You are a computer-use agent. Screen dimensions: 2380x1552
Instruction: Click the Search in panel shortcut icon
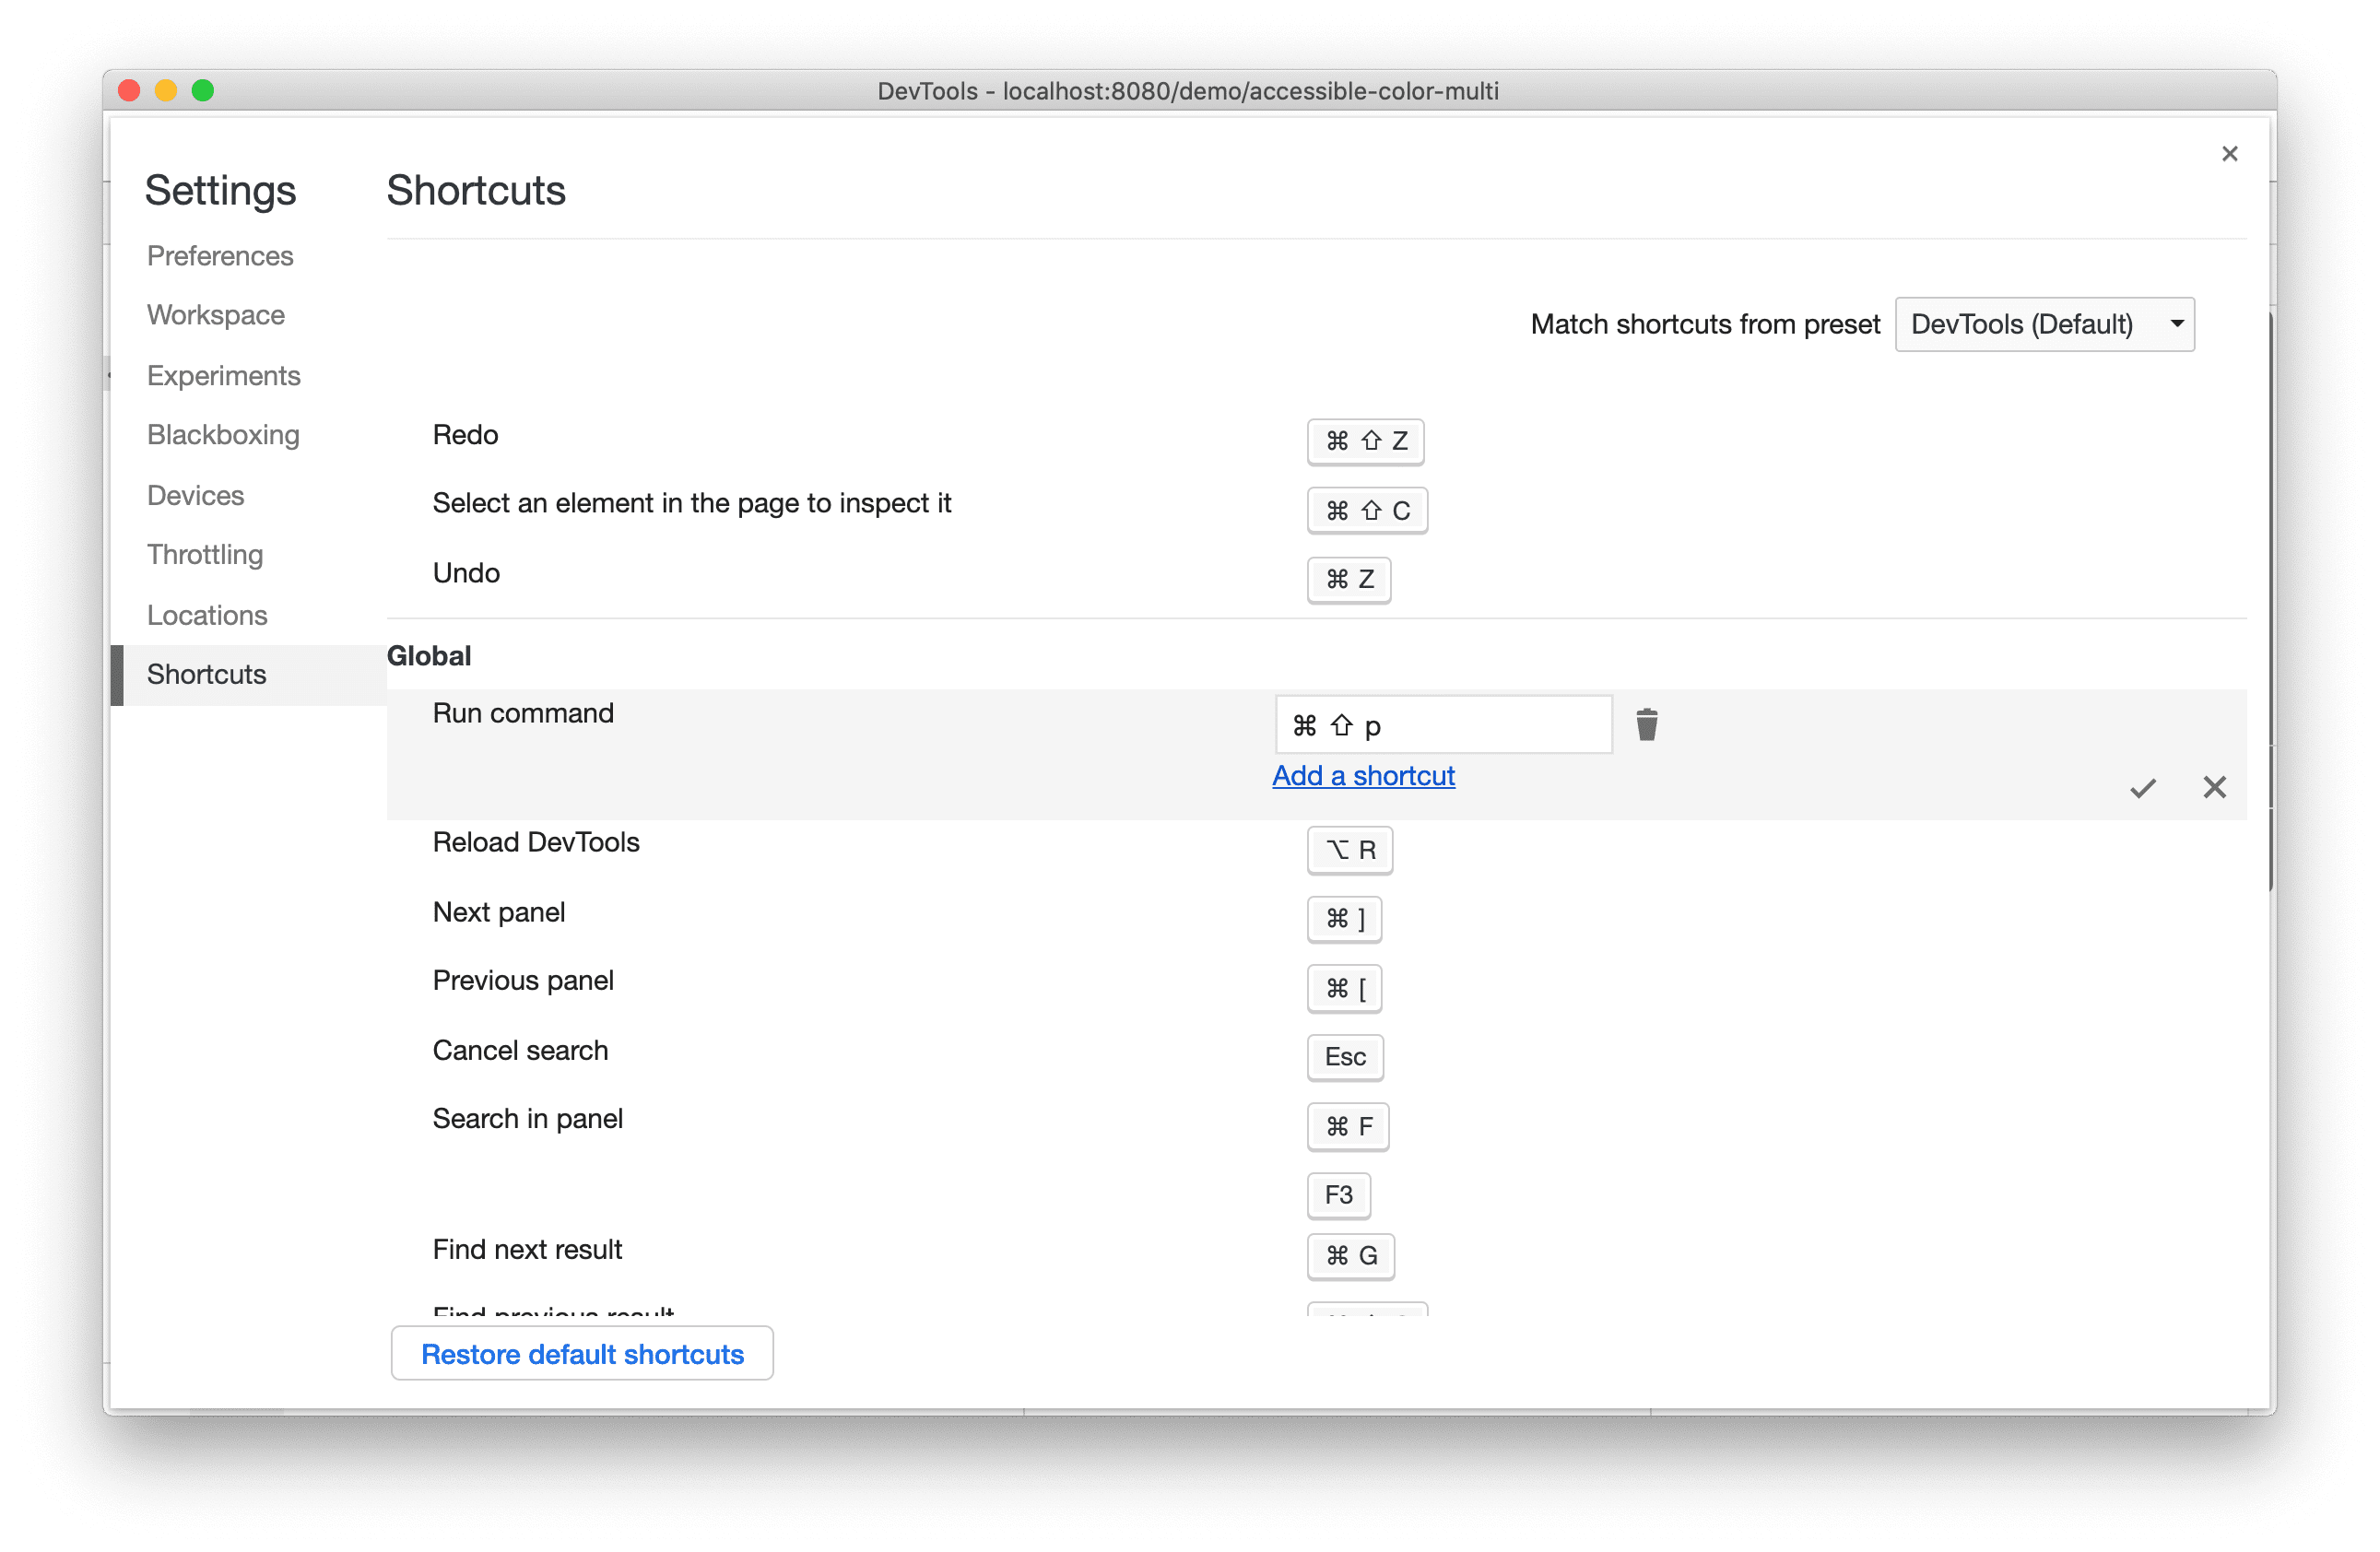[1348, 1125]
